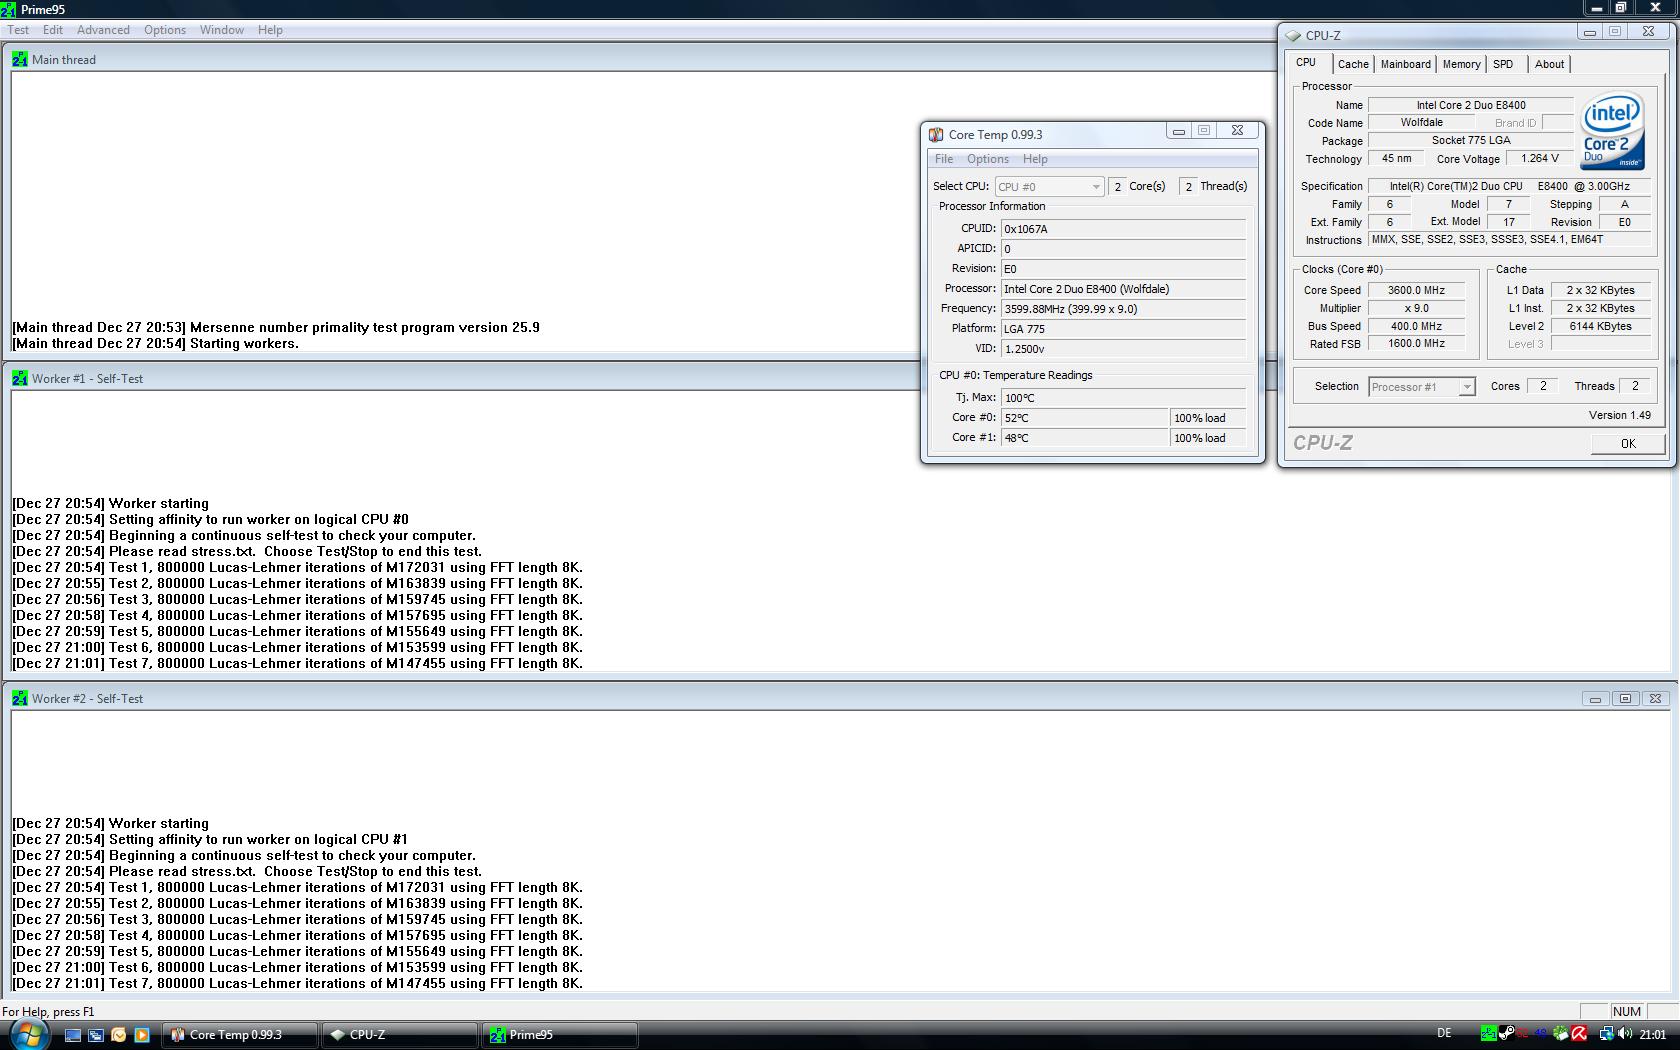Click the Prime95 taskbar button
Screen dimensions: 1680x1050
(x=560, y=1035)
